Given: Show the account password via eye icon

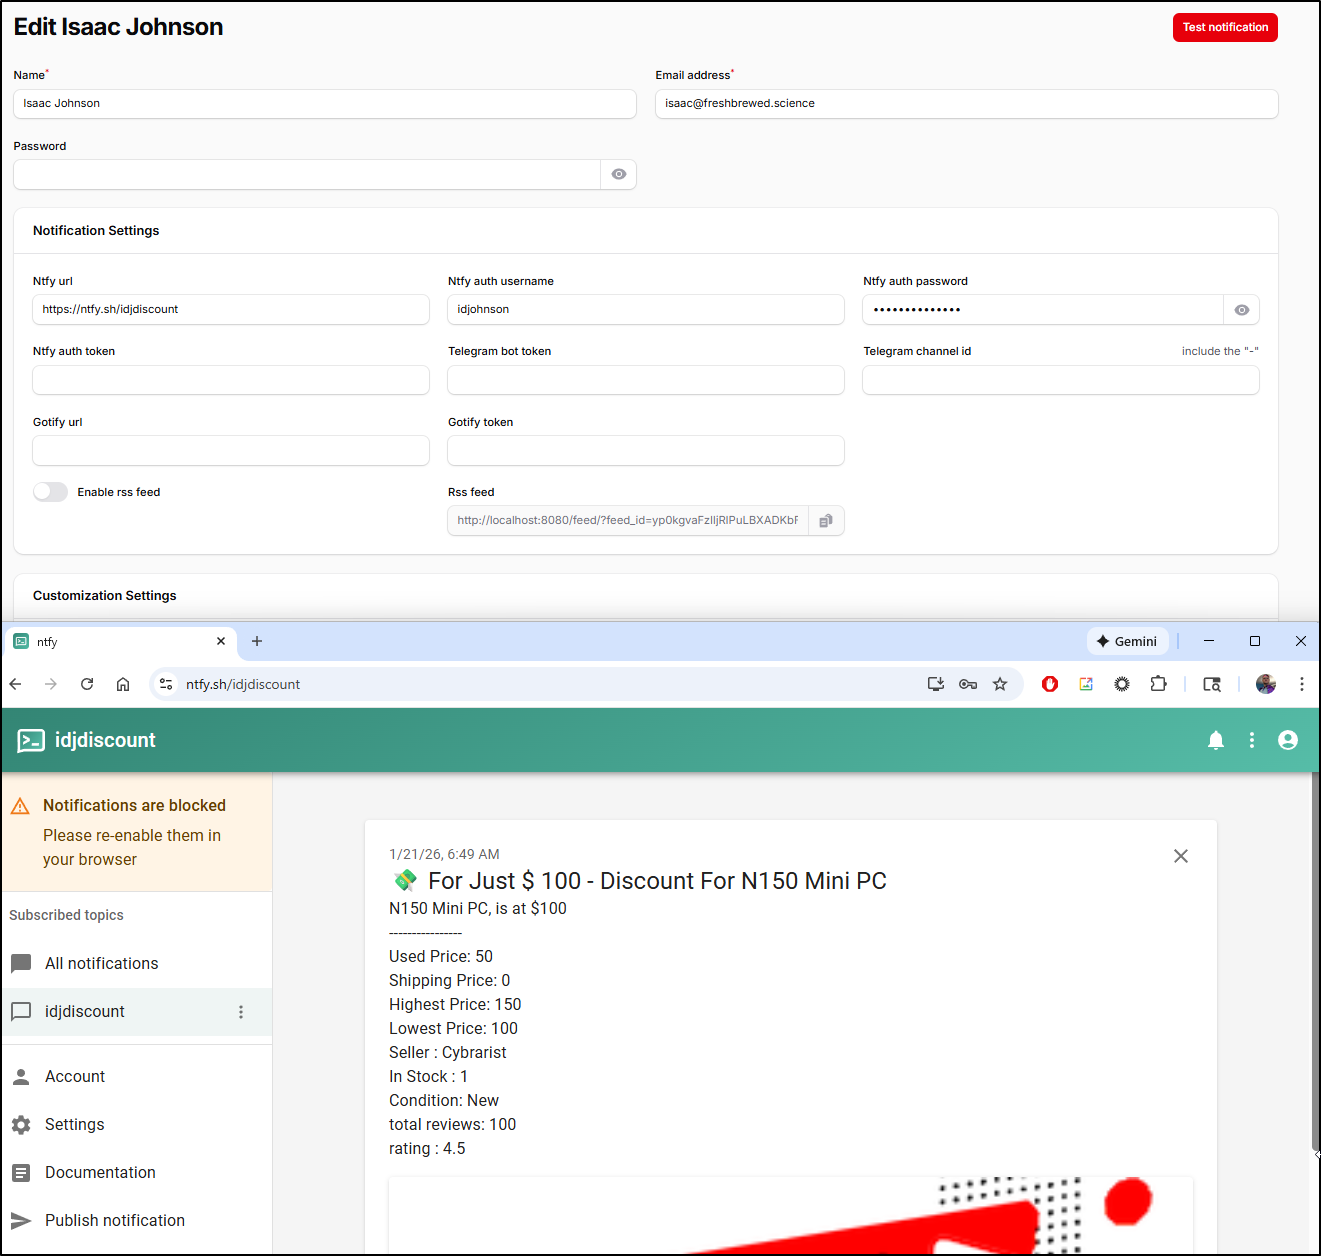Looking at the screenshot, I should (618, 174).
